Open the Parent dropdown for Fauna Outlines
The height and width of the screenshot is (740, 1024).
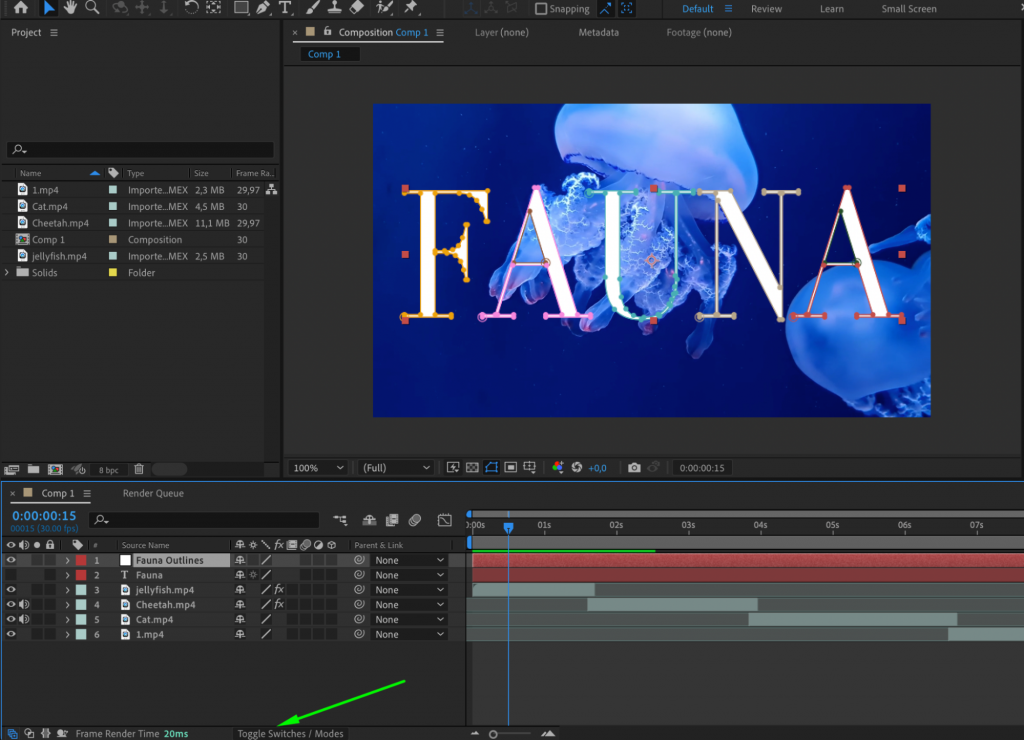408,560
